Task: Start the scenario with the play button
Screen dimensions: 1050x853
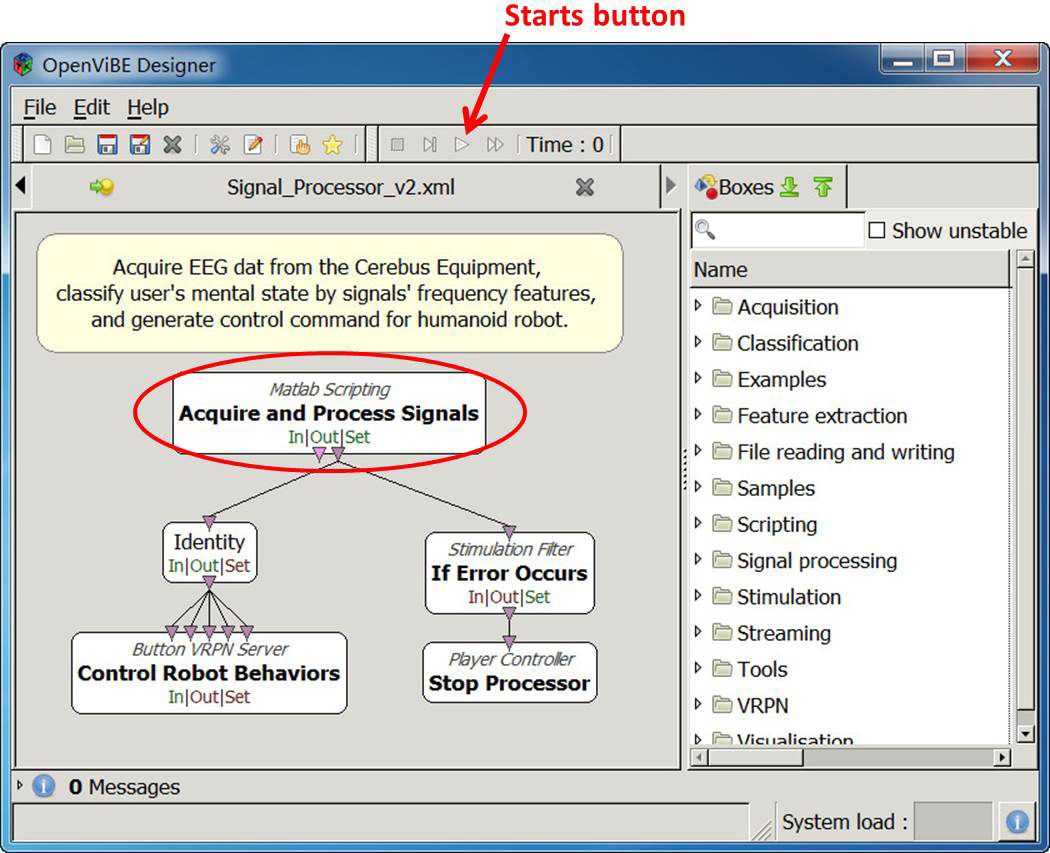Action: 462,145
